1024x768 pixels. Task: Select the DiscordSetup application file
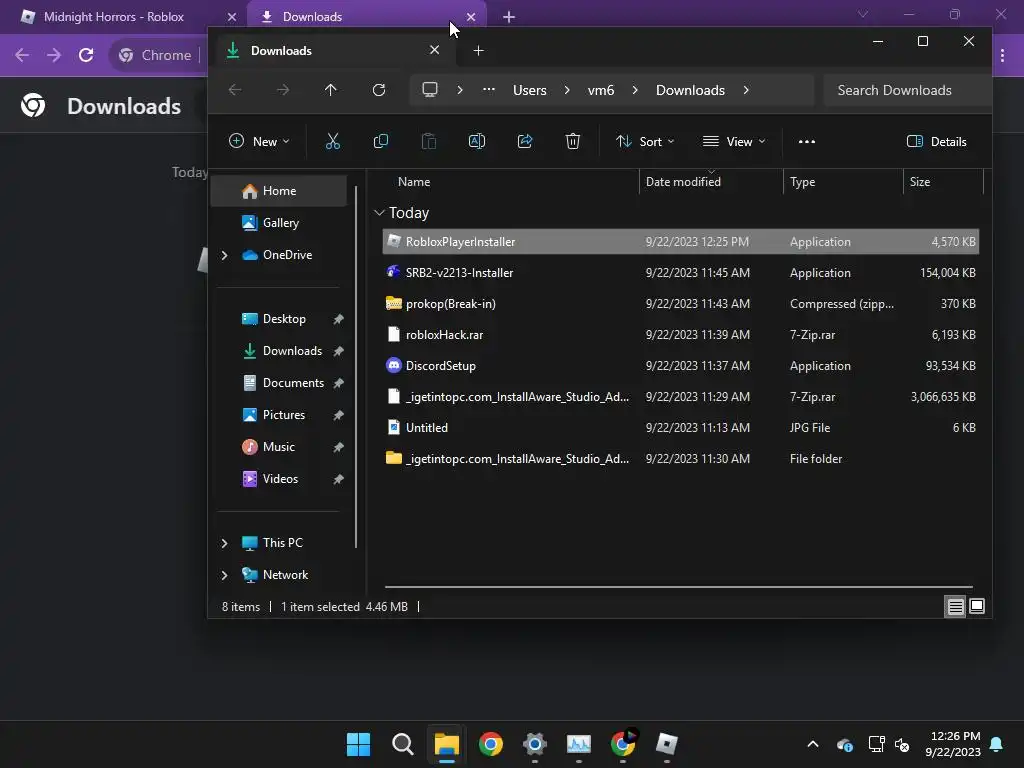click(x=680, y=366)
